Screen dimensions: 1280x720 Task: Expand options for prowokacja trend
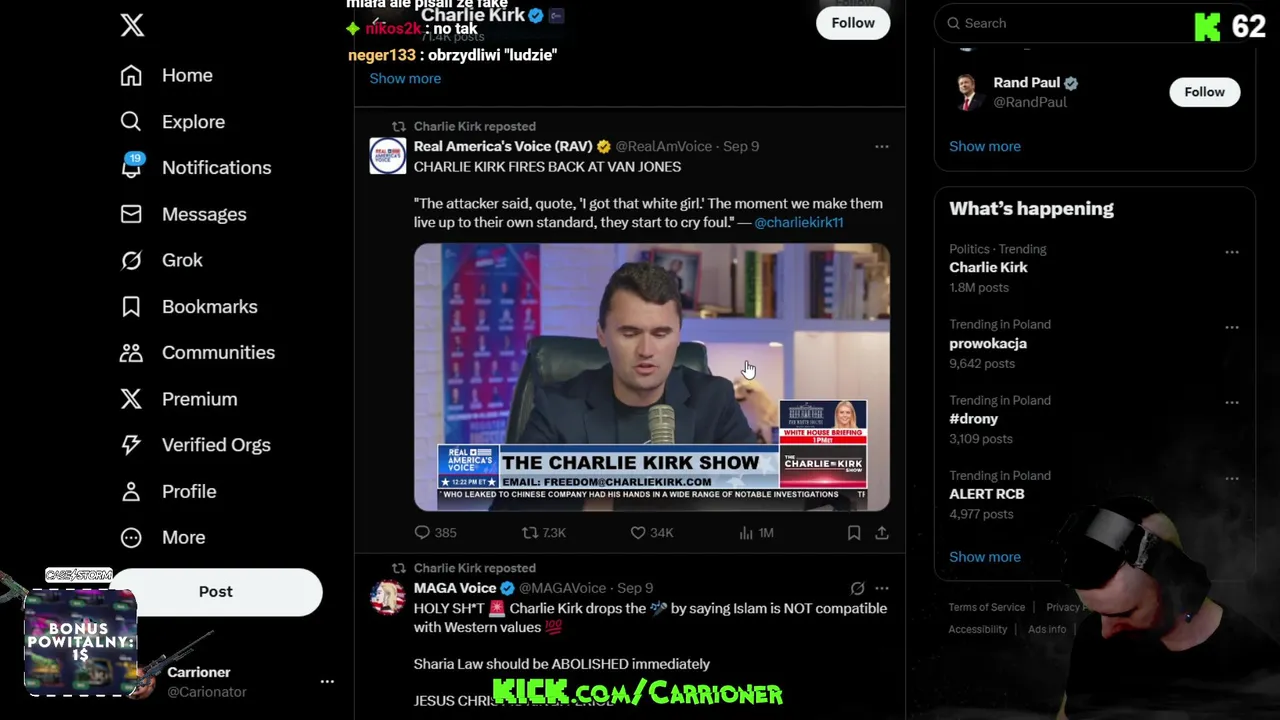pyautogui.click(x=1232, y=327)
